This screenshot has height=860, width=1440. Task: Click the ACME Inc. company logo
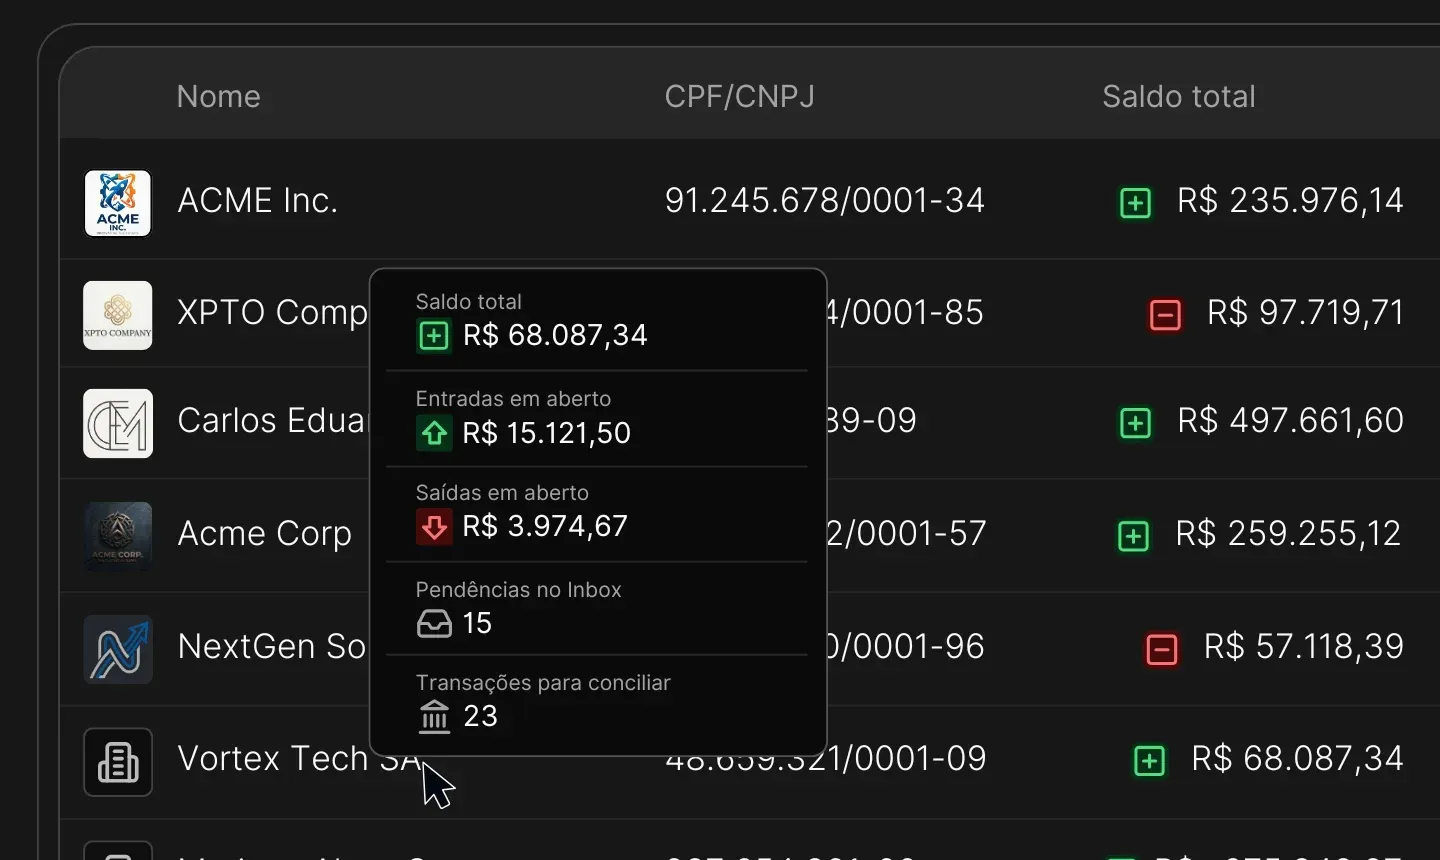point(118,203)
